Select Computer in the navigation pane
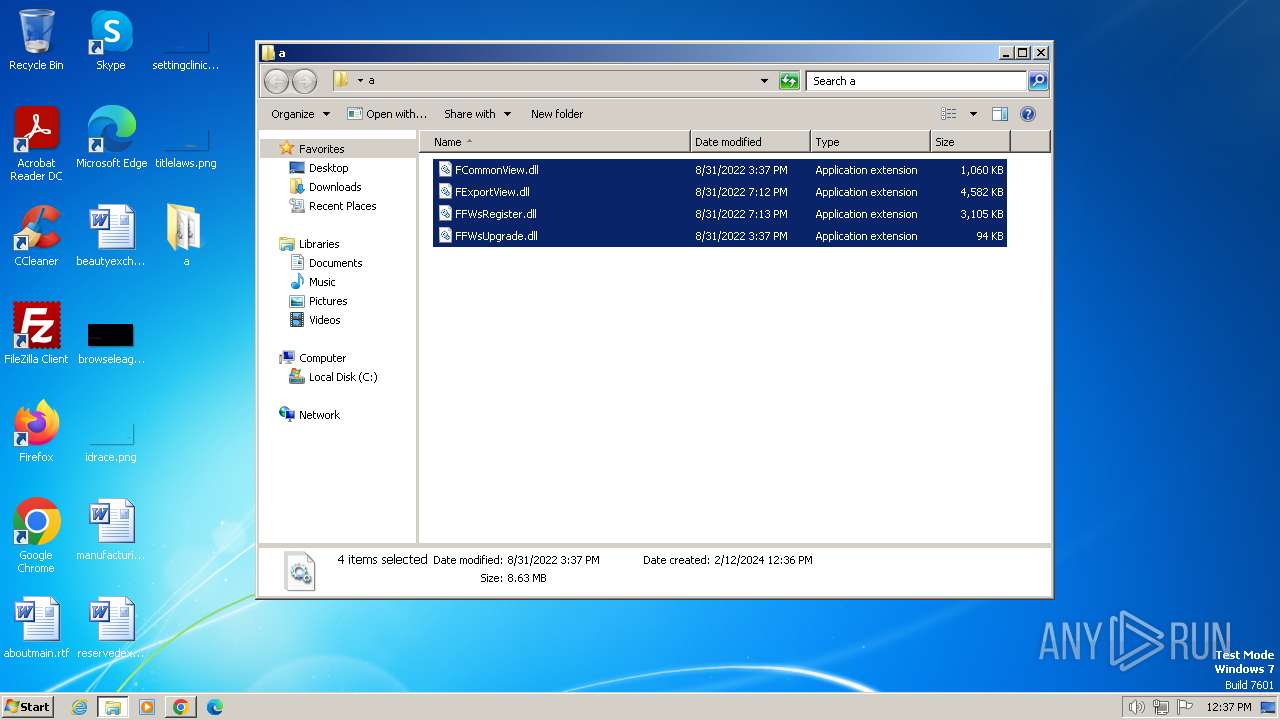 [322, 358]
